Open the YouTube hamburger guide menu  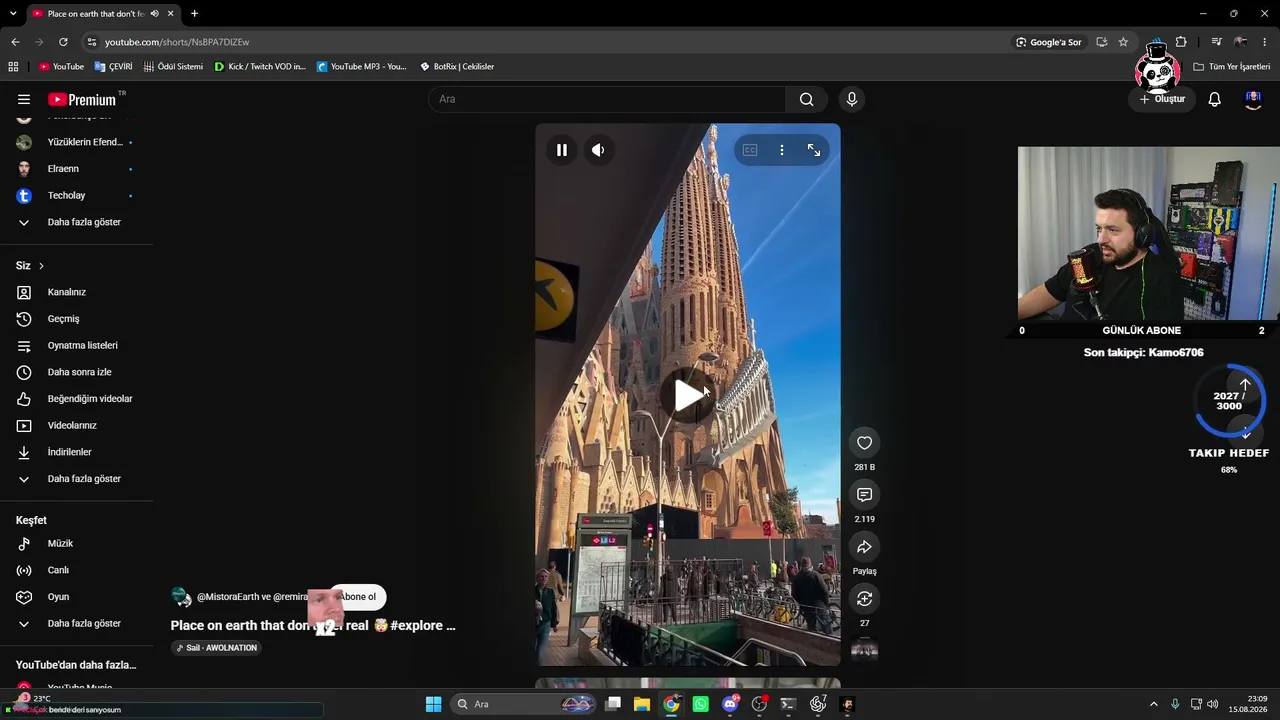(24, 99)
